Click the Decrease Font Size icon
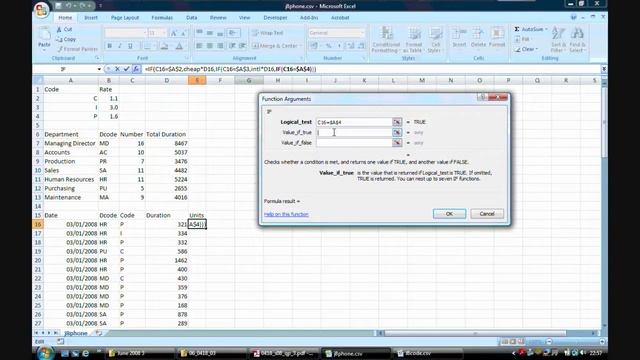Image resolution: width=640 pixels, height=360 pixels. pyautogui.click(x=183, y=33)
